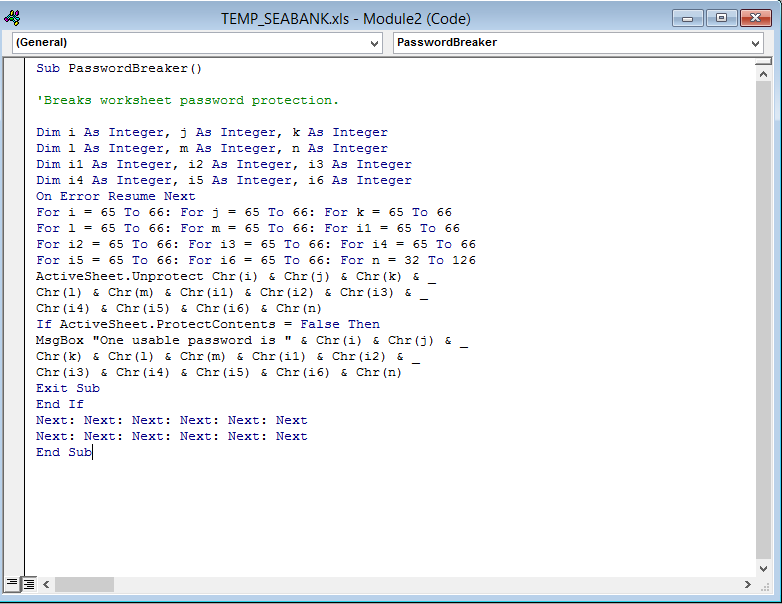The image size is (782, 604).
Task: Click the vertical scrollbar up arrow
Action: 763,74
